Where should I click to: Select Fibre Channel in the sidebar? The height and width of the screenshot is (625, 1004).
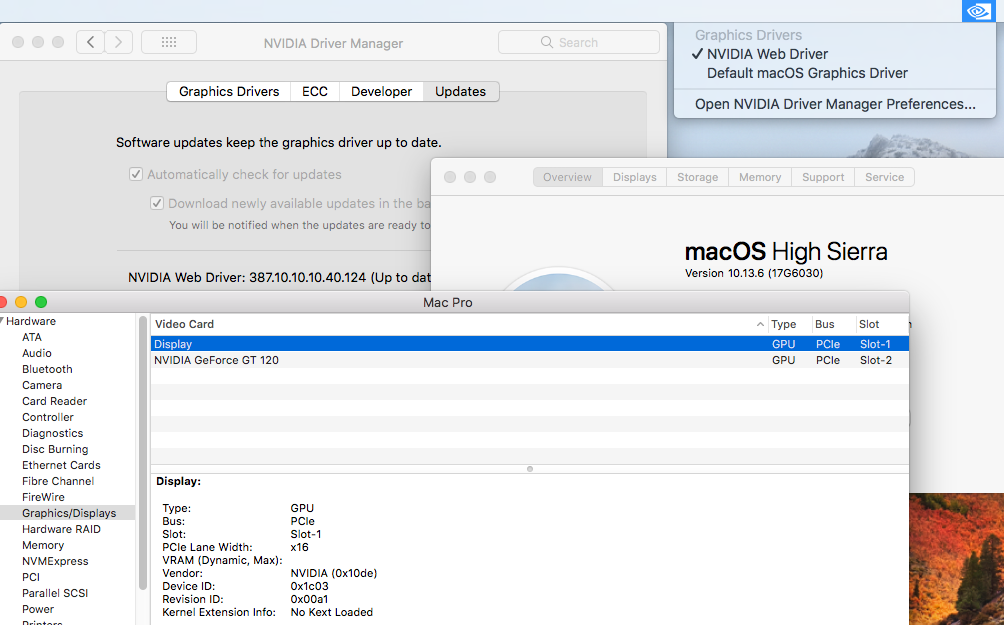[58, 481]
